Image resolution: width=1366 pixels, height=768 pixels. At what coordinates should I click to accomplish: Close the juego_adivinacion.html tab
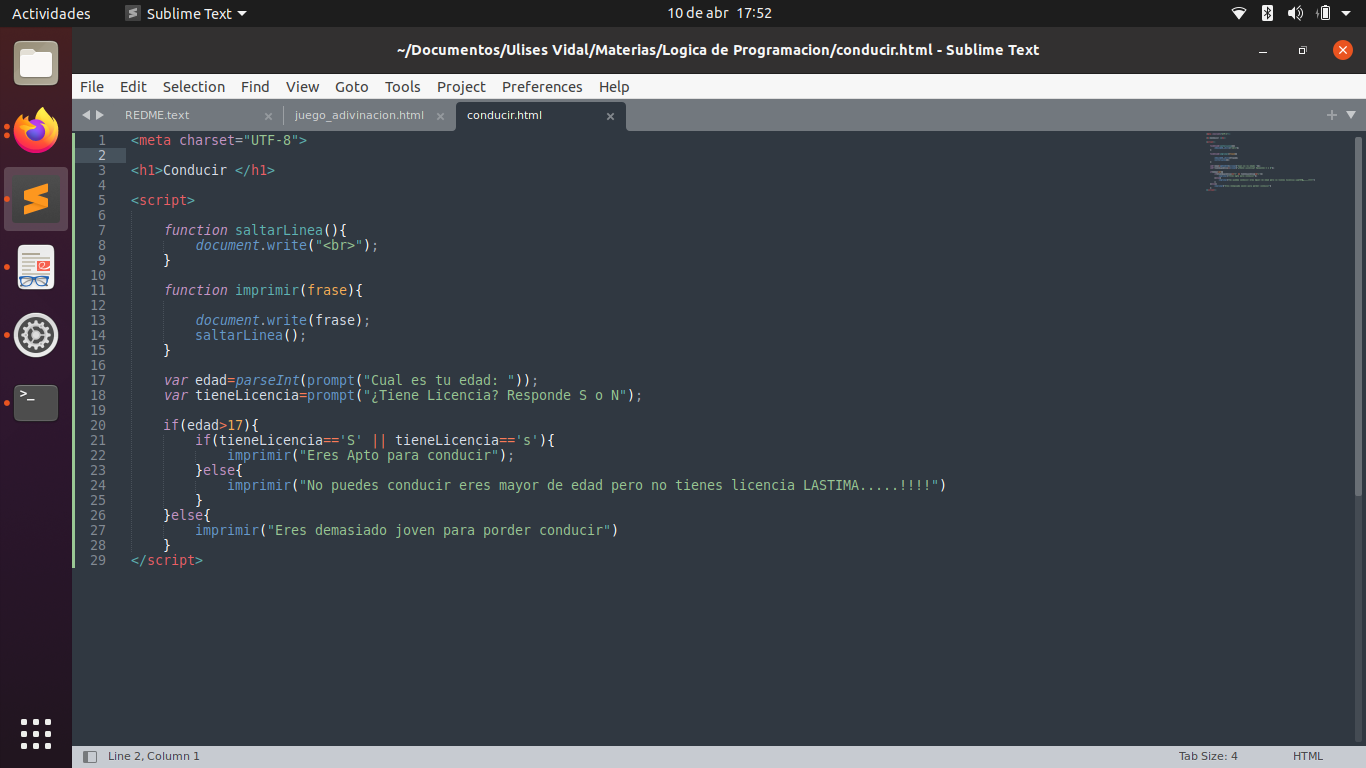pyautogui.click(x=440, y=116)
